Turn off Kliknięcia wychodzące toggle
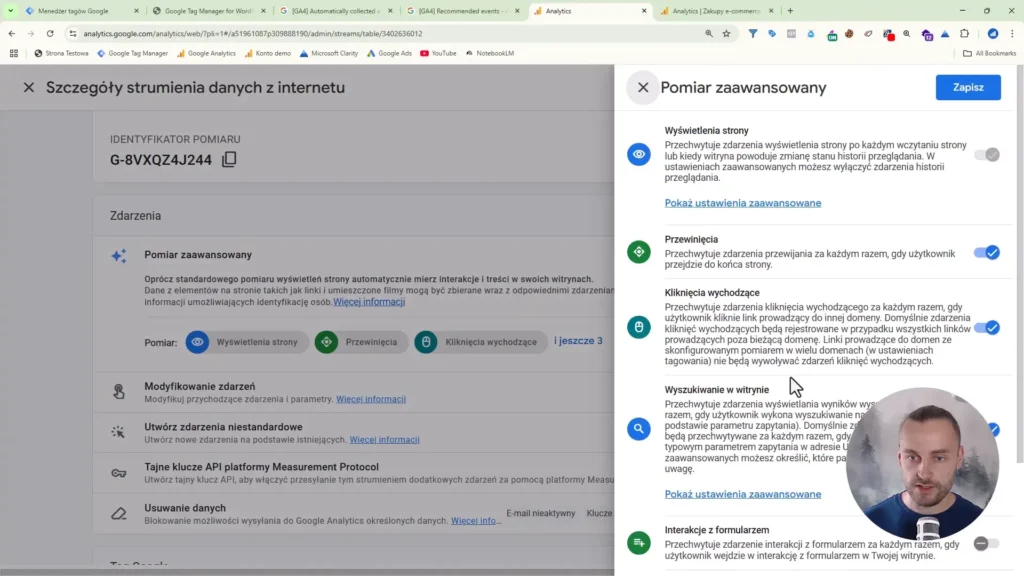The image size is (1024, 576). (x=987, y=328)
